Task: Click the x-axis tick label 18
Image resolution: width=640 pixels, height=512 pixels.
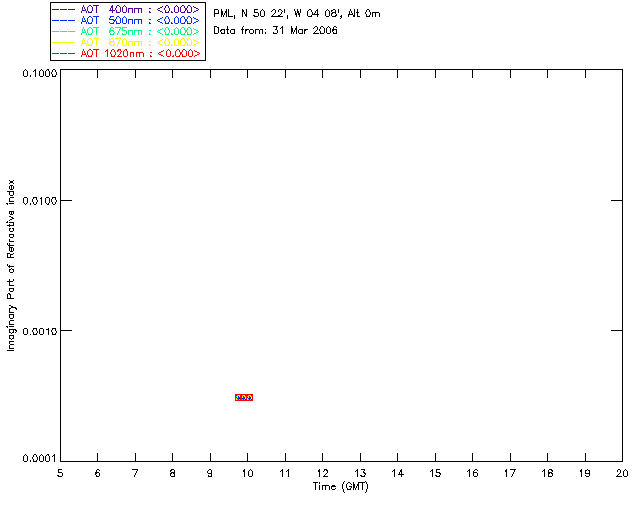Action: click(547, 473)
